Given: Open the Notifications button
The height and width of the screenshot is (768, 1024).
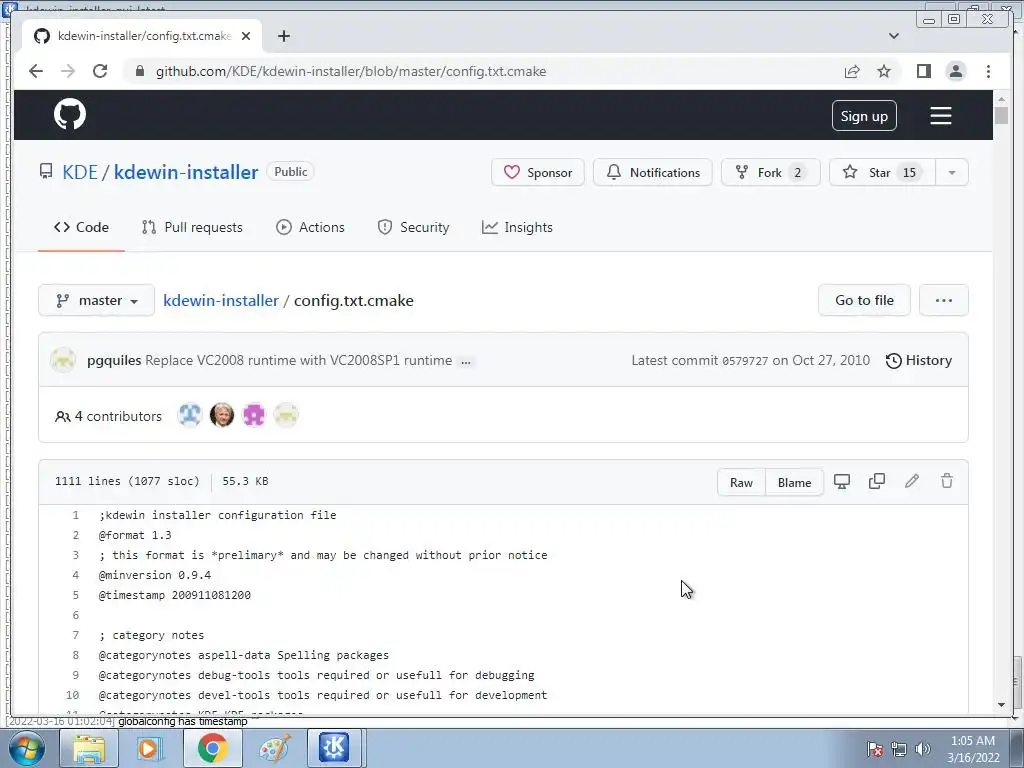Looking at the screenshot, I should tap(652, 172).
